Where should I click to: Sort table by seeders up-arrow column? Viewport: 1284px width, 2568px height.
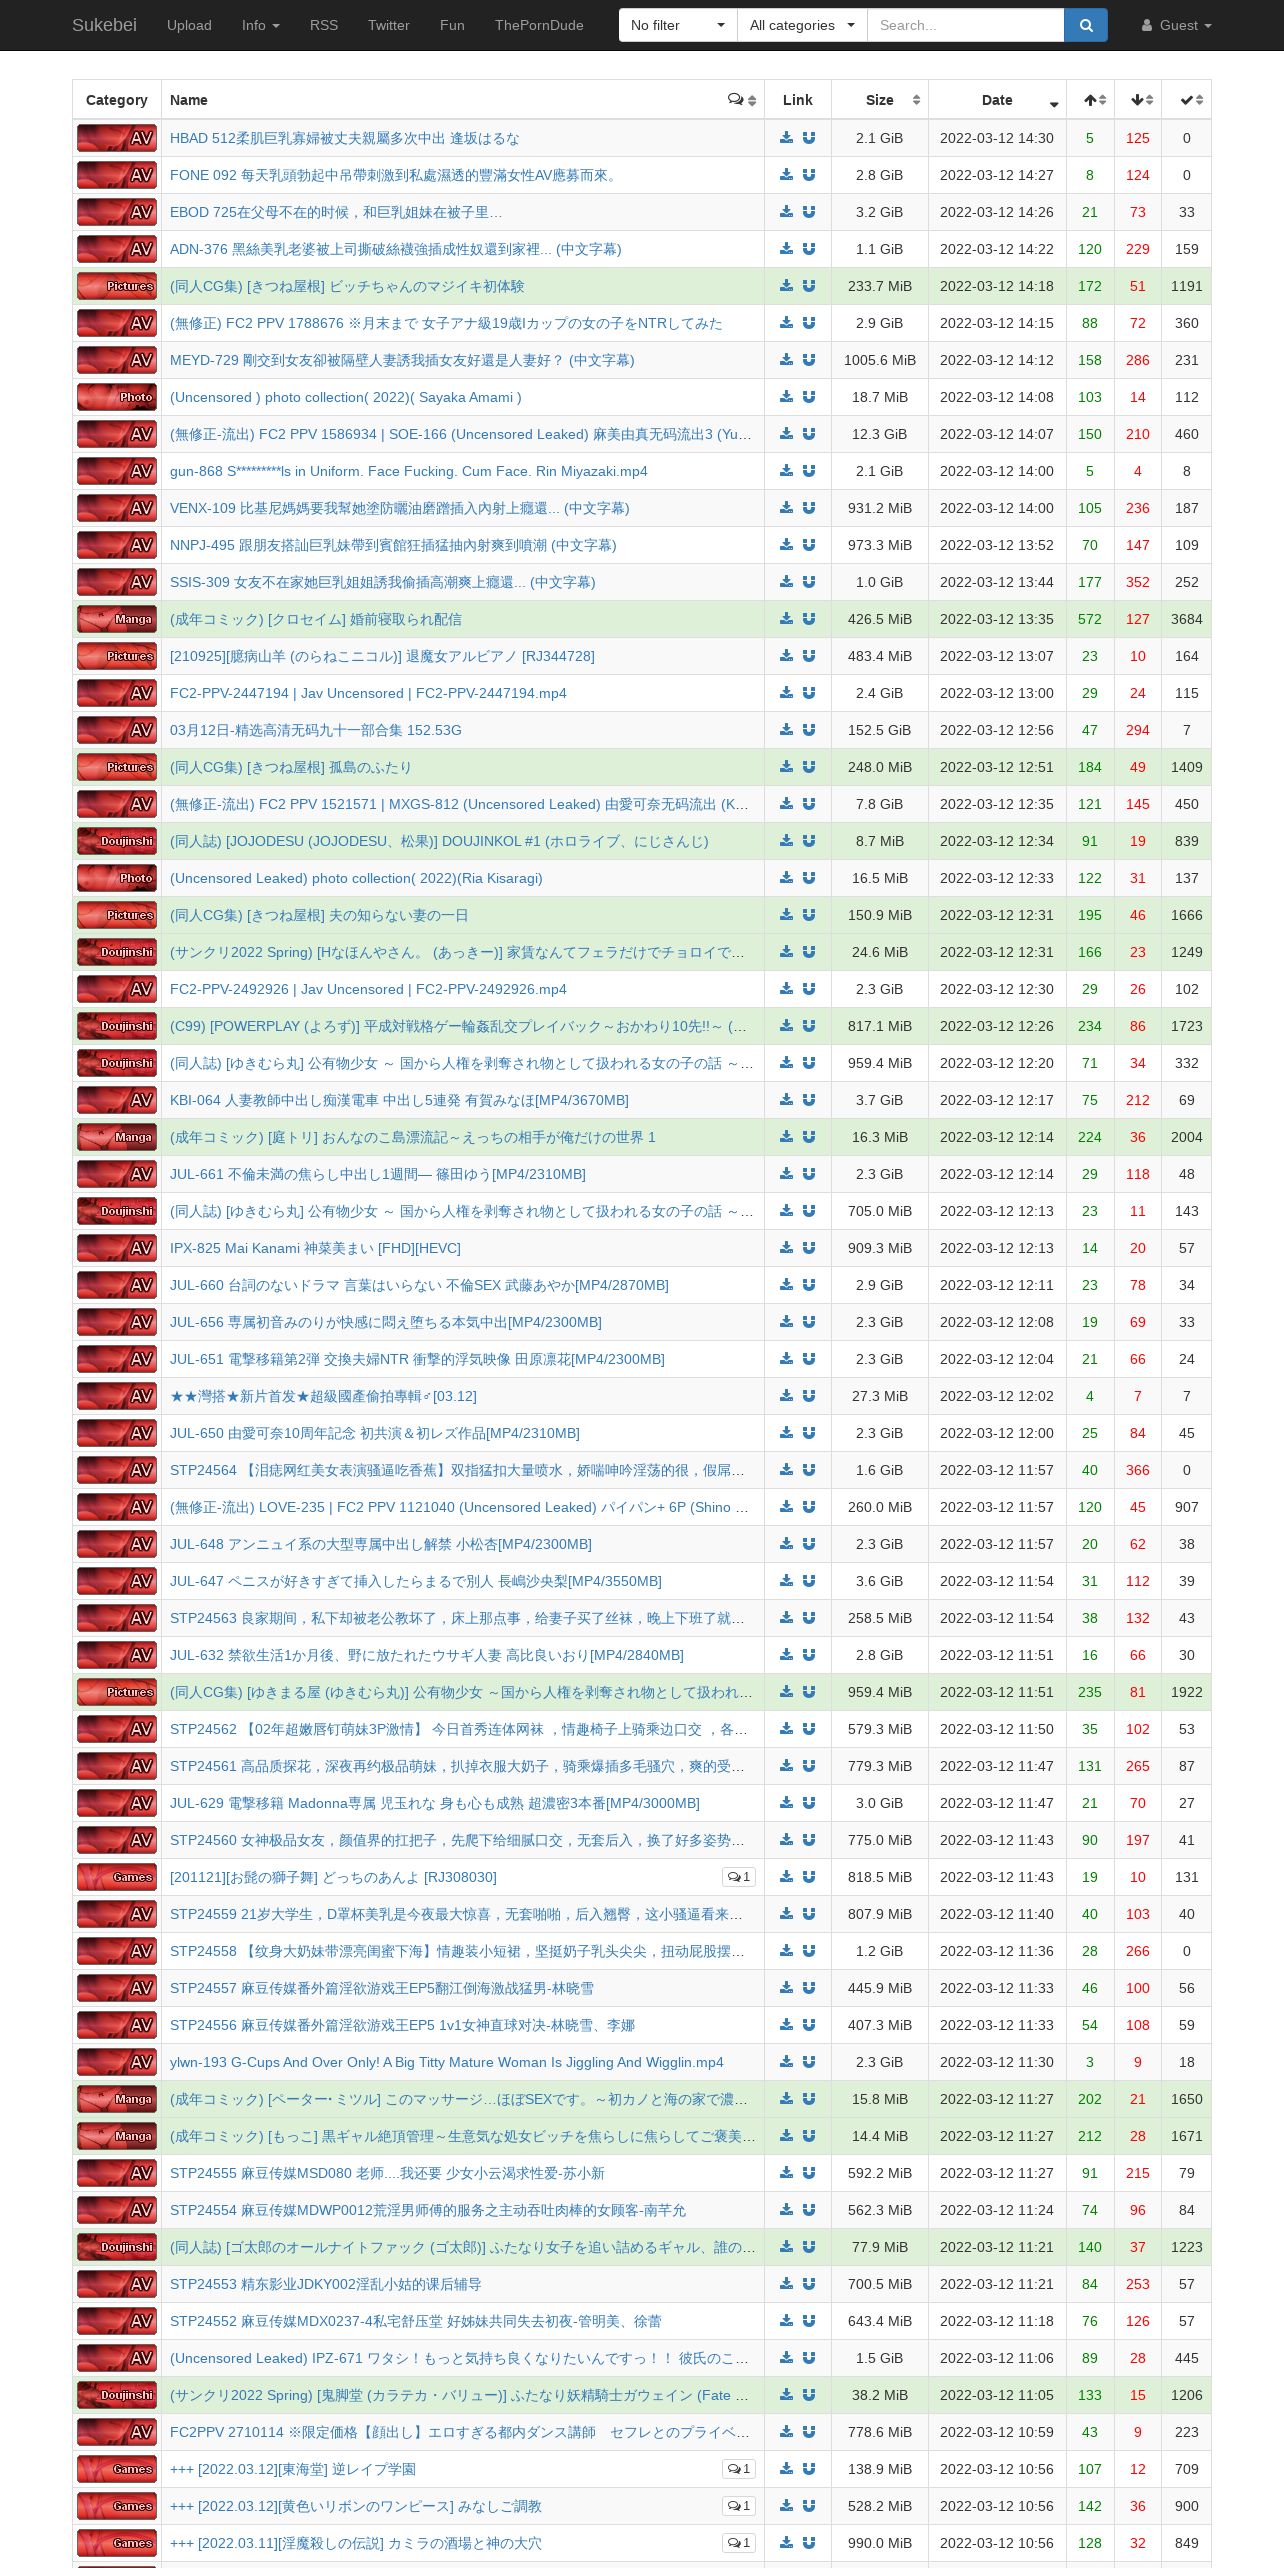click(1091, 100)
